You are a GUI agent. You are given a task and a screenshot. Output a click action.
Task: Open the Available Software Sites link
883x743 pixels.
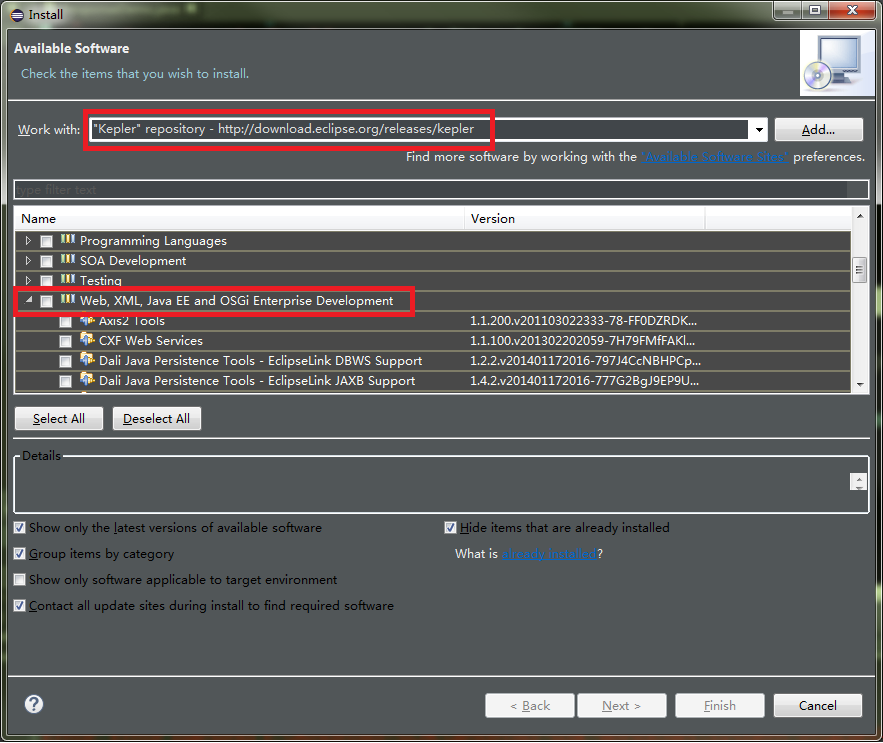[x=715, y=157]
